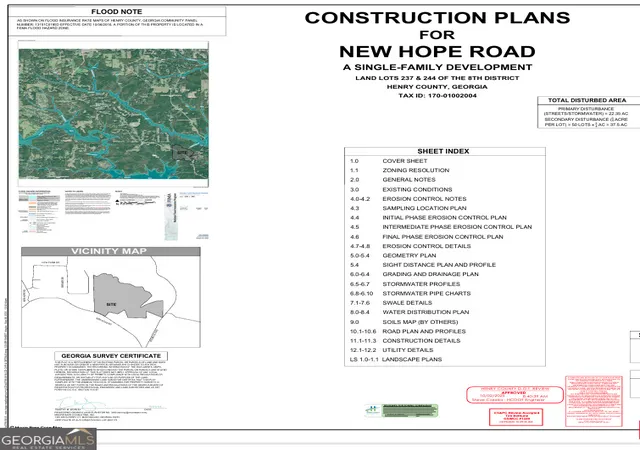Viewport: 640px width, 450px height.
Task: Click the surveyor signature on the certificate
Action: pos(80,403)
